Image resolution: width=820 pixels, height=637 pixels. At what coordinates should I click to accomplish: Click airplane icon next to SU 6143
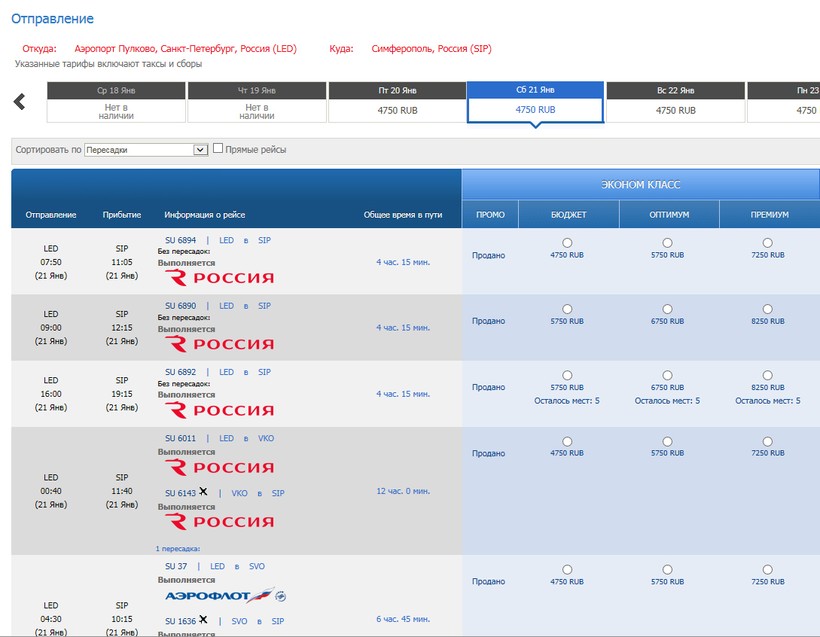tap(204, 492)
